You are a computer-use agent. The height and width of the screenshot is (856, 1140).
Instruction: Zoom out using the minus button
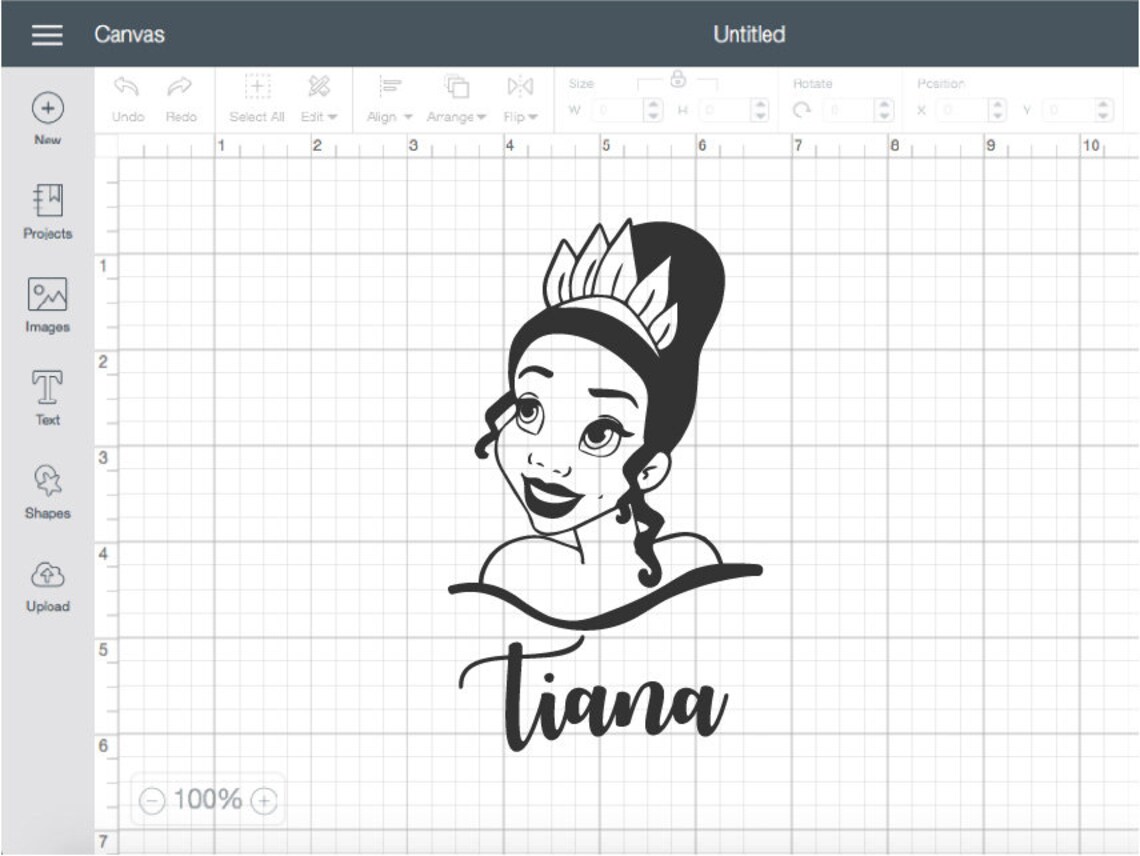(152, 799)
